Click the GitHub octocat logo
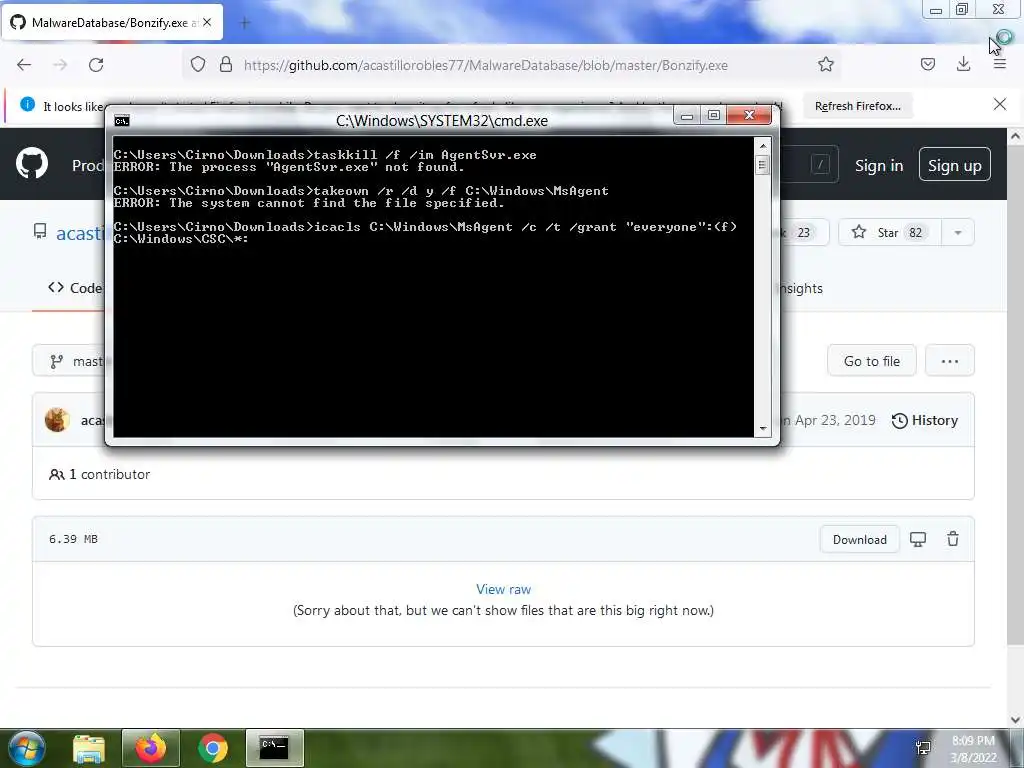The image size is (1024, 768). click(x=32, y=163)
